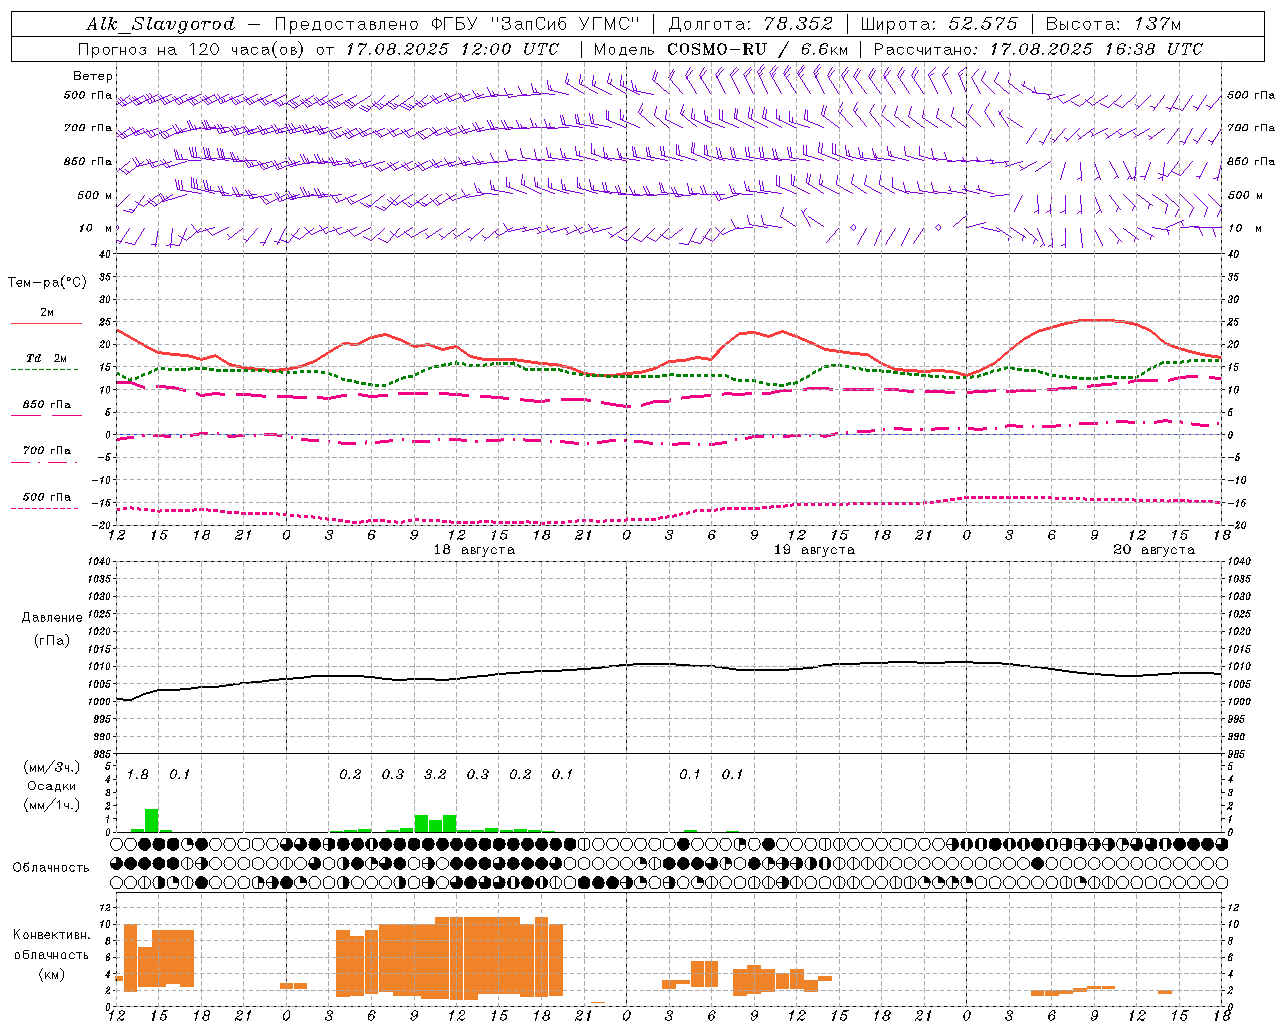Viewport: 1280px width, 1024px height.
Task: Click the Осадки precipitation label
Action: (x=52, y=786)
